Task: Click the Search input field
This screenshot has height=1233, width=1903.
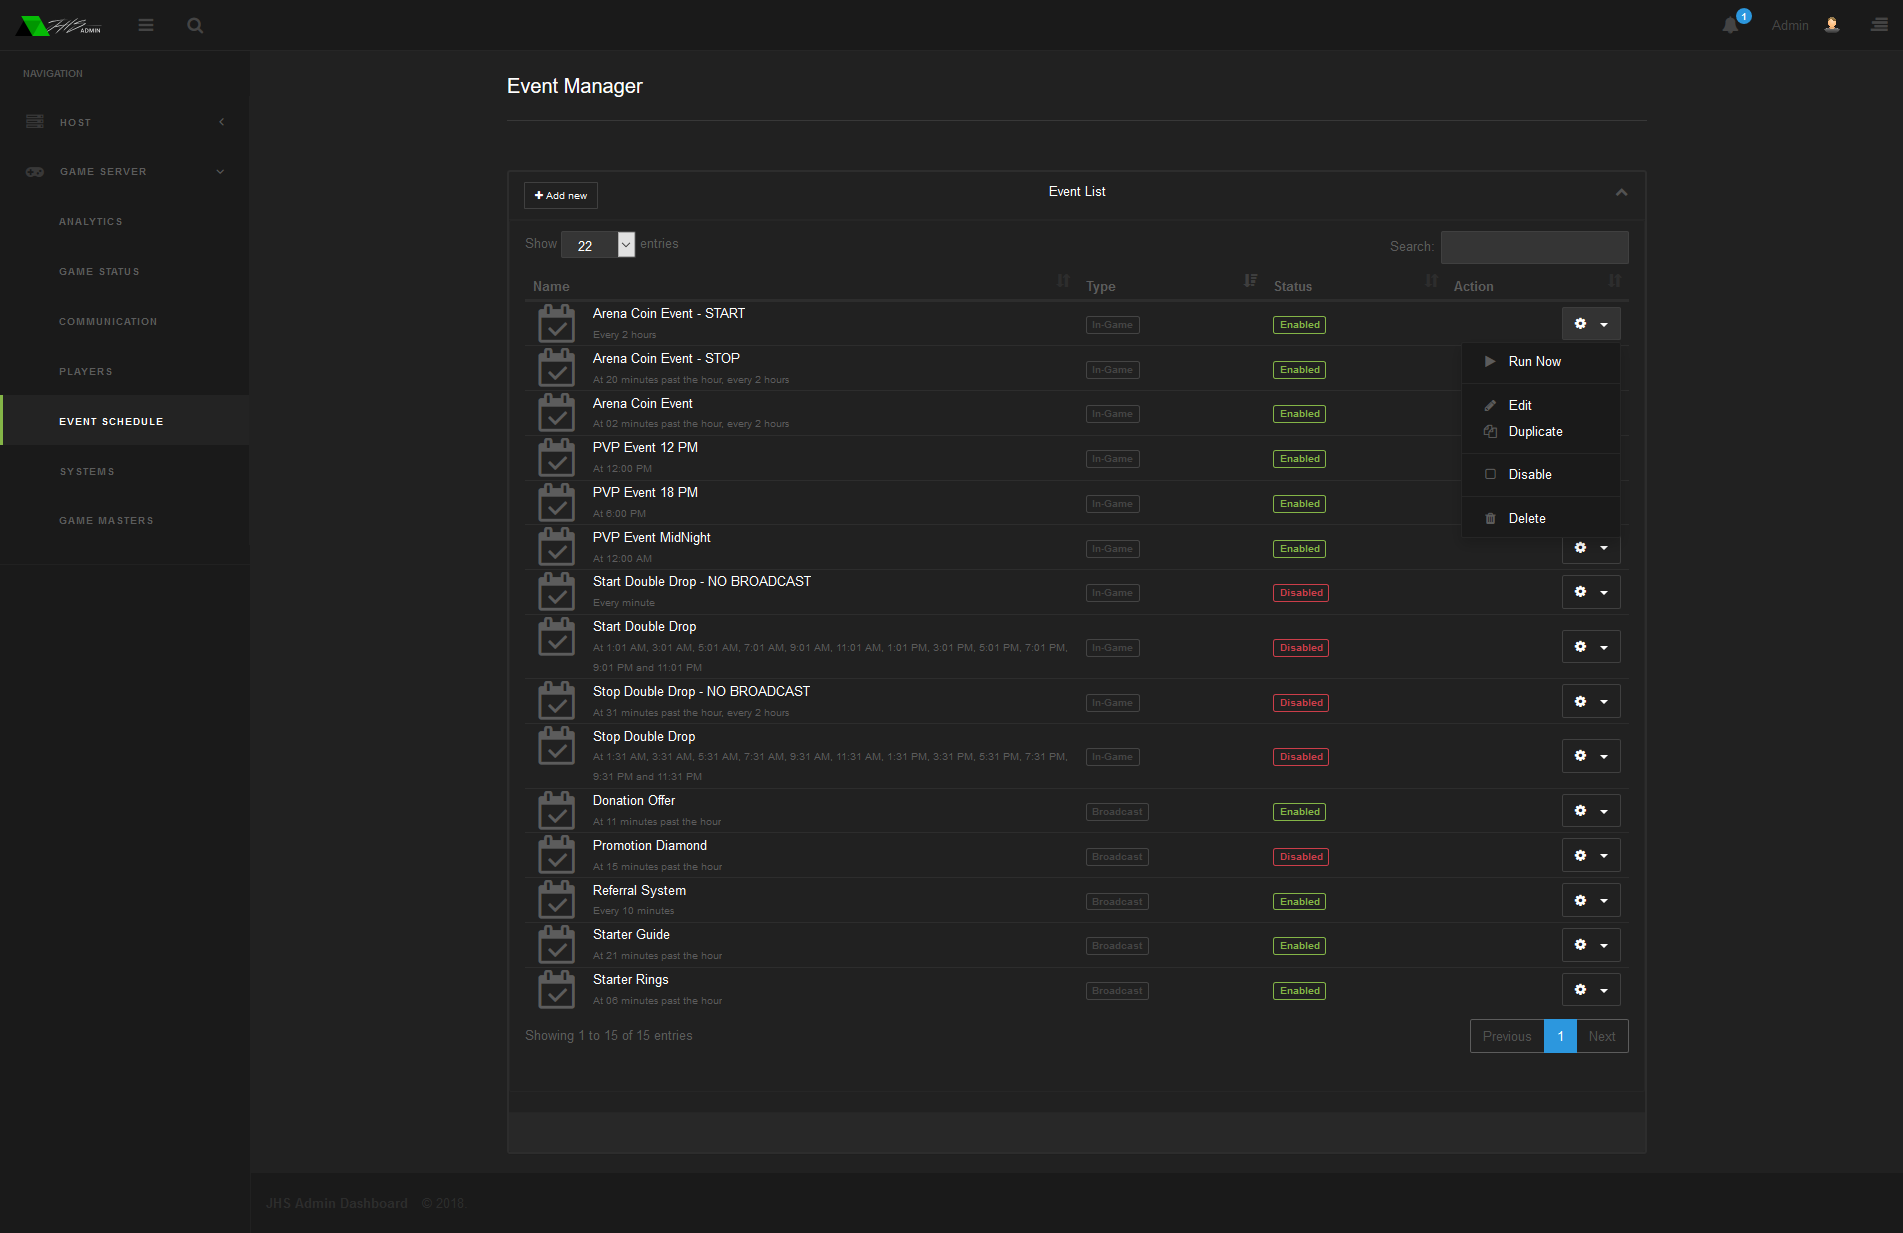Action: click(1534, 247)
